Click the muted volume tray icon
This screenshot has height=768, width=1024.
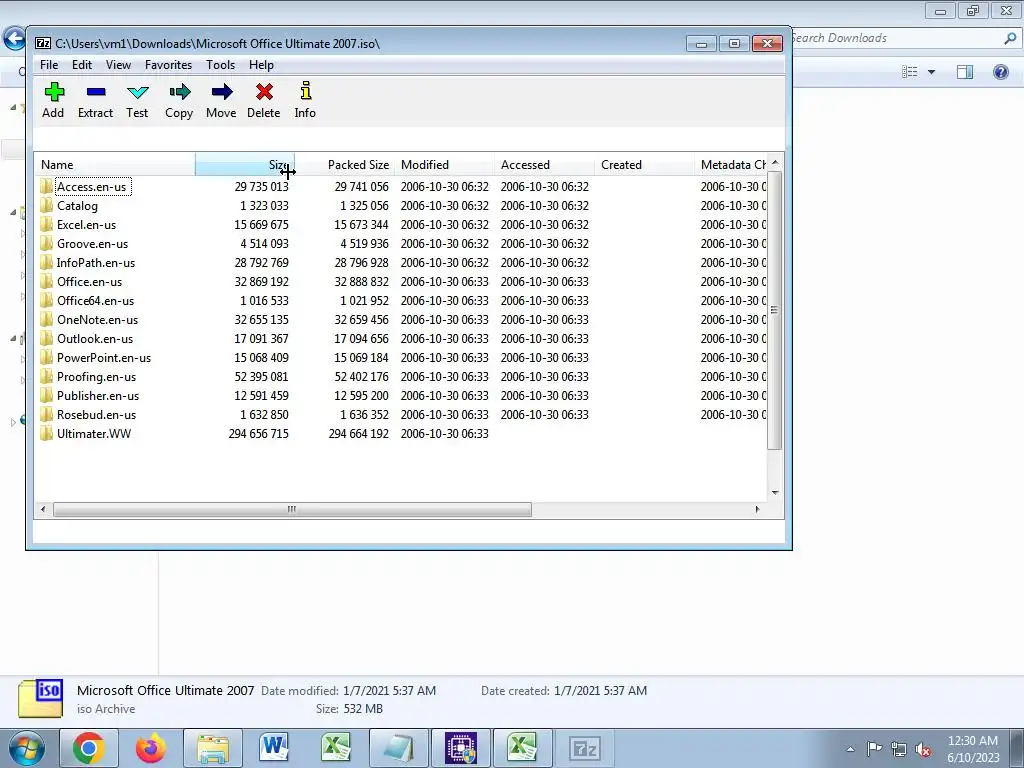pyautogui.click(x=923, y=750)
